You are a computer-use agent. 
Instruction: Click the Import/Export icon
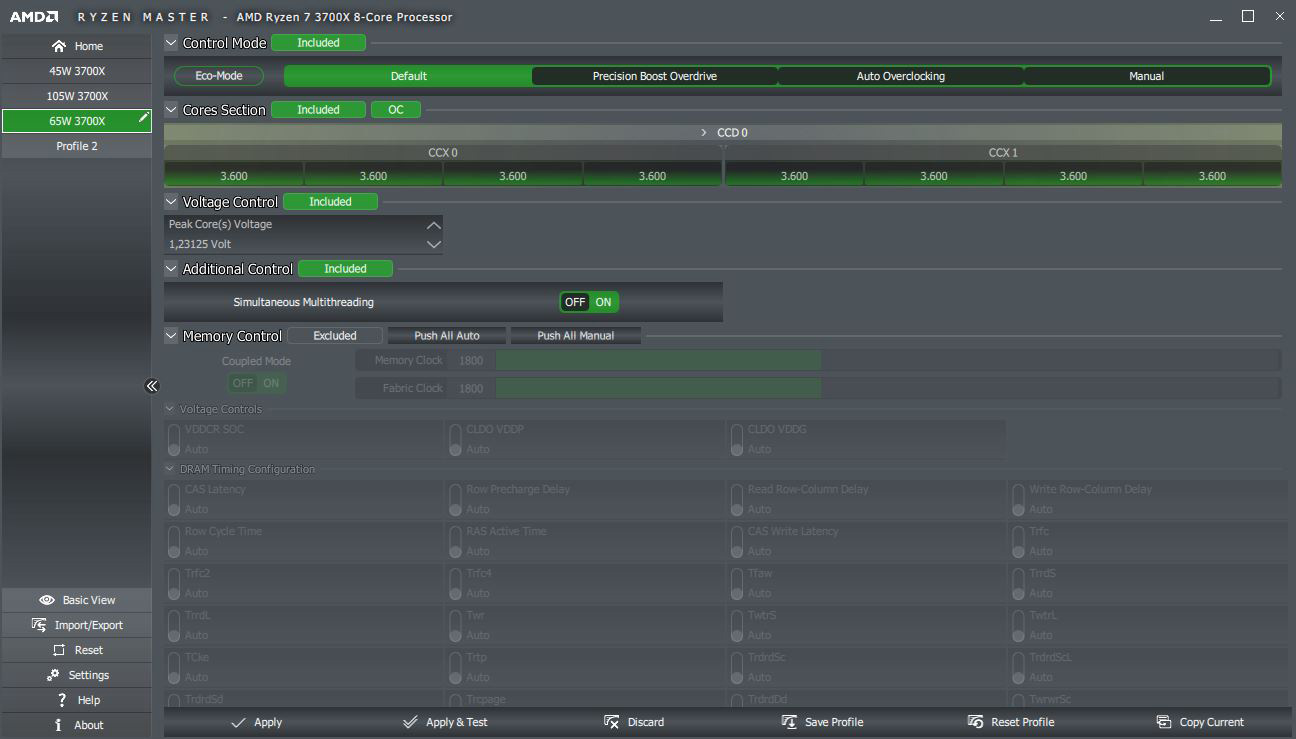39,625
